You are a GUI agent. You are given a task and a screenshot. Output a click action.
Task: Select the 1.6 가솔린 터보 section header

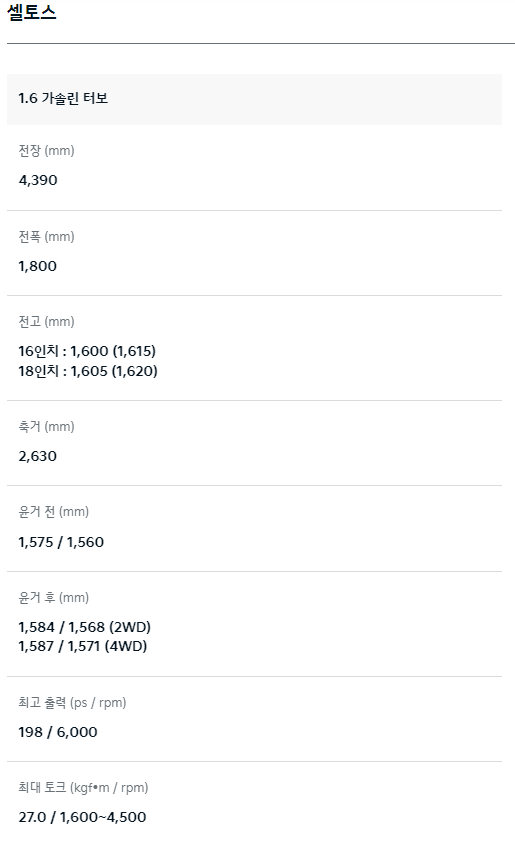[x=254, y=99]
